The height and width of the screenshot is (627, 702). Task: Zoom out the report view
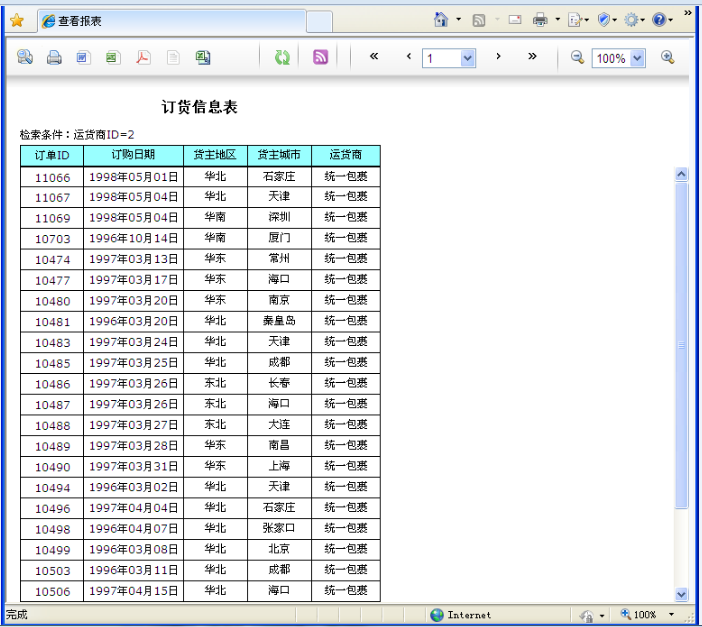click(x=578, y=57)
